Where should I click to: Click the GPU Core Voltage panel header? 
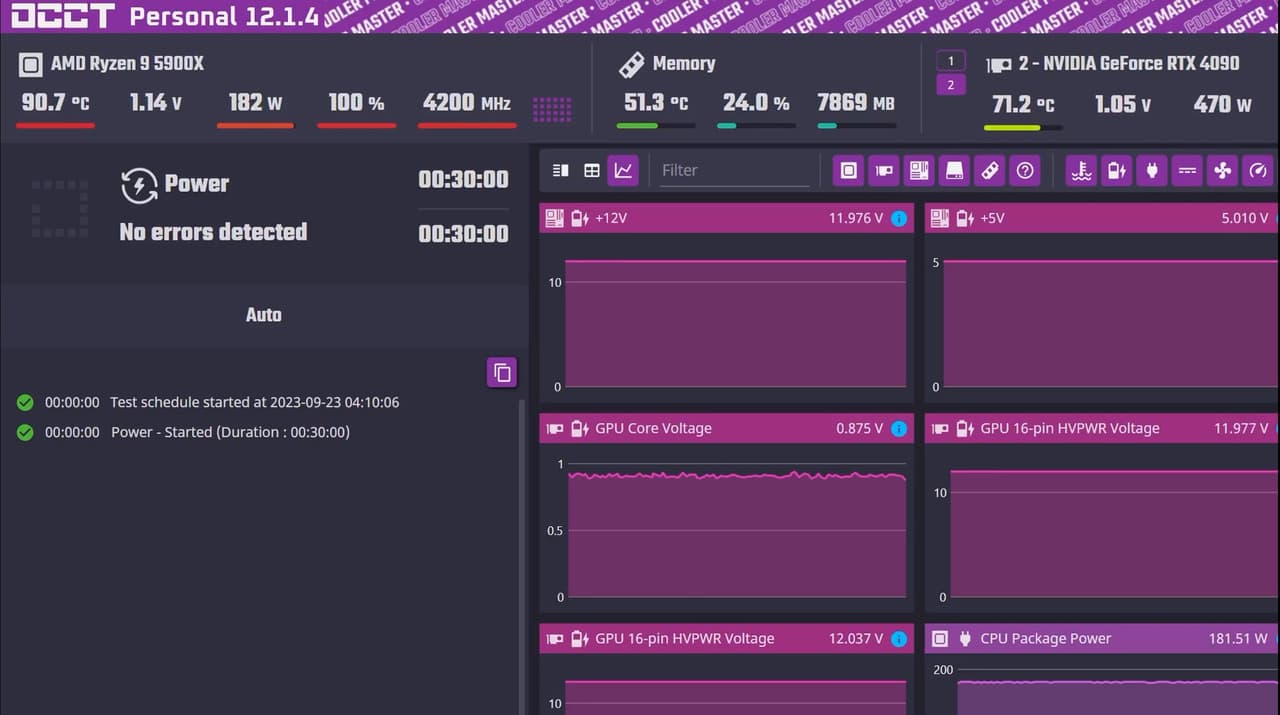pyautogui.click(x=726, y=429)
